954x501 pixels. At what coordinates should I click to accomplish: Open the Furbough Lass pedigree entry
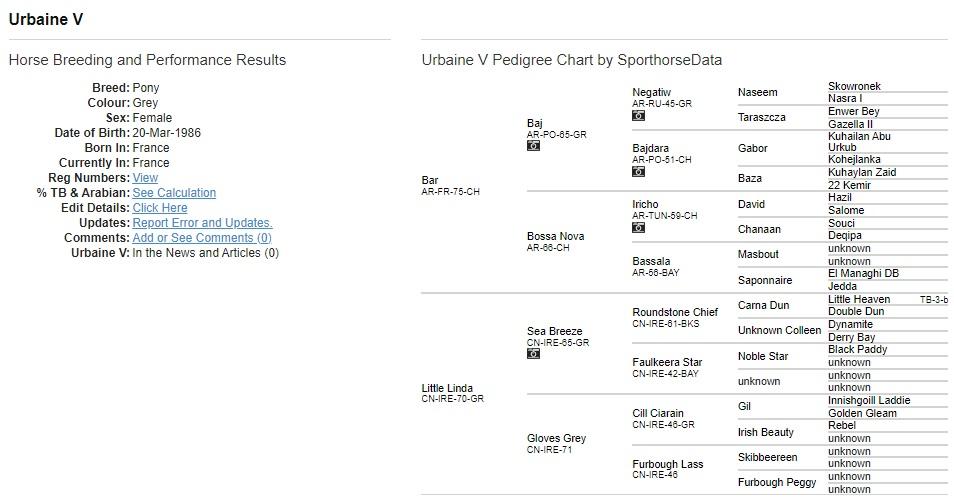pyautogui.click(x=667, y=464)
